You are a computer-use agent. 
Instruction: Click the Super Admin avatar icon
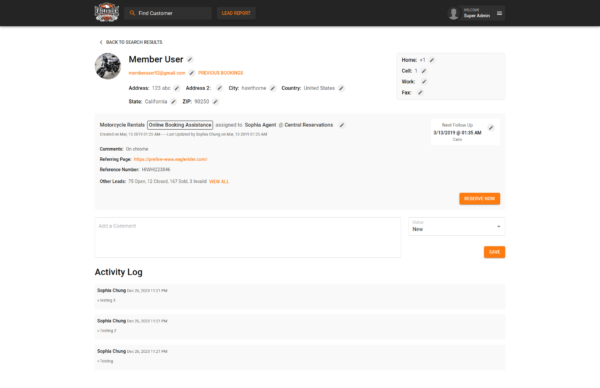(453, 13)
